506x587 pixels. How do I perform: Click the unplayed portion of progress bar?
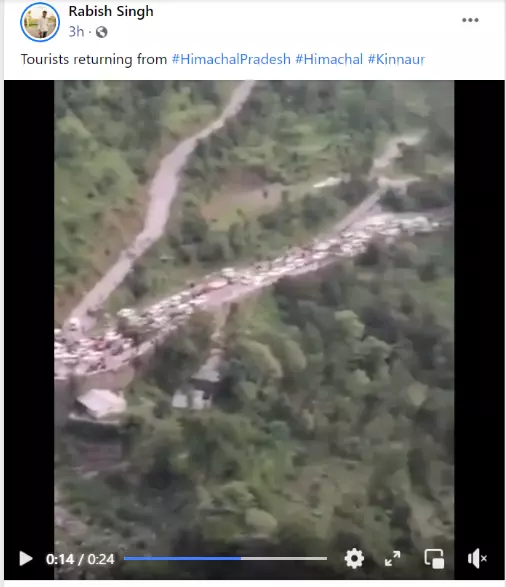pyautogui.click(x=284, y=559)
